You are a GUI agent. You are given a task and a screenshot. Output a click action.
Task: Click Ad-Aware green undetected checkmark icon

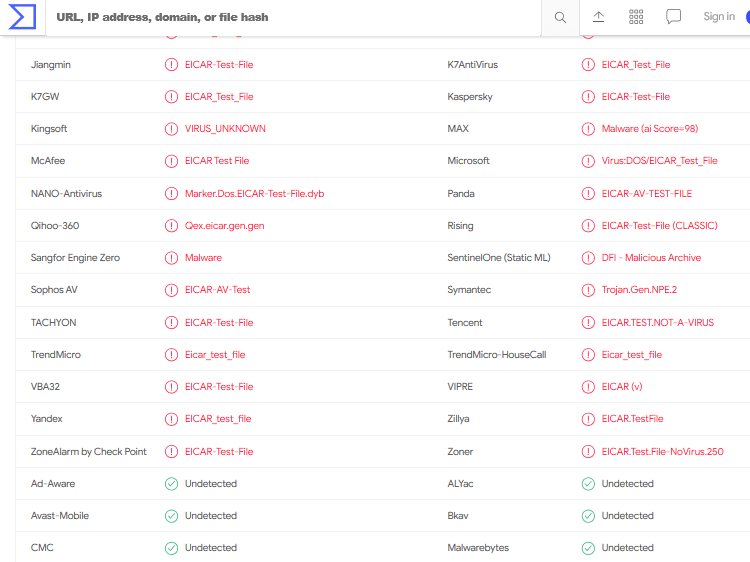click(x=171, y=484)
